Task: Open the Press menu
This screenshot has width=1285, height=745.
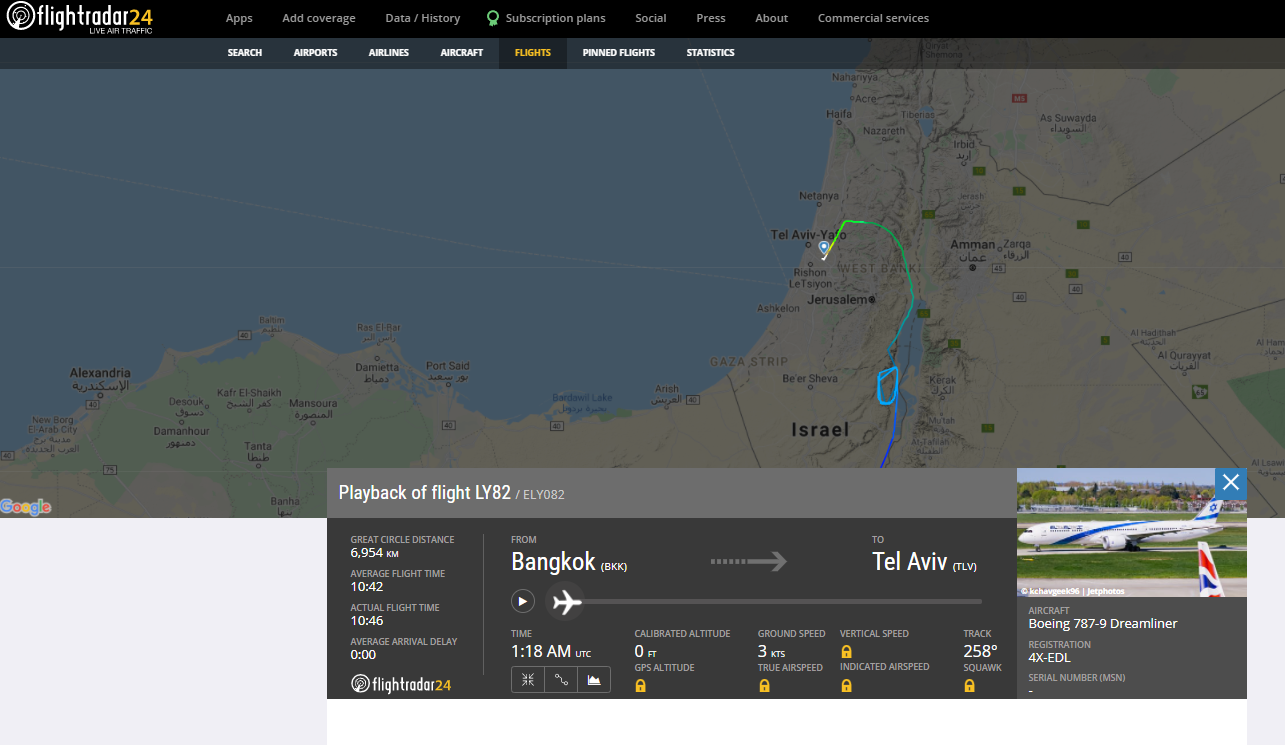Action: tap(711, 18)
